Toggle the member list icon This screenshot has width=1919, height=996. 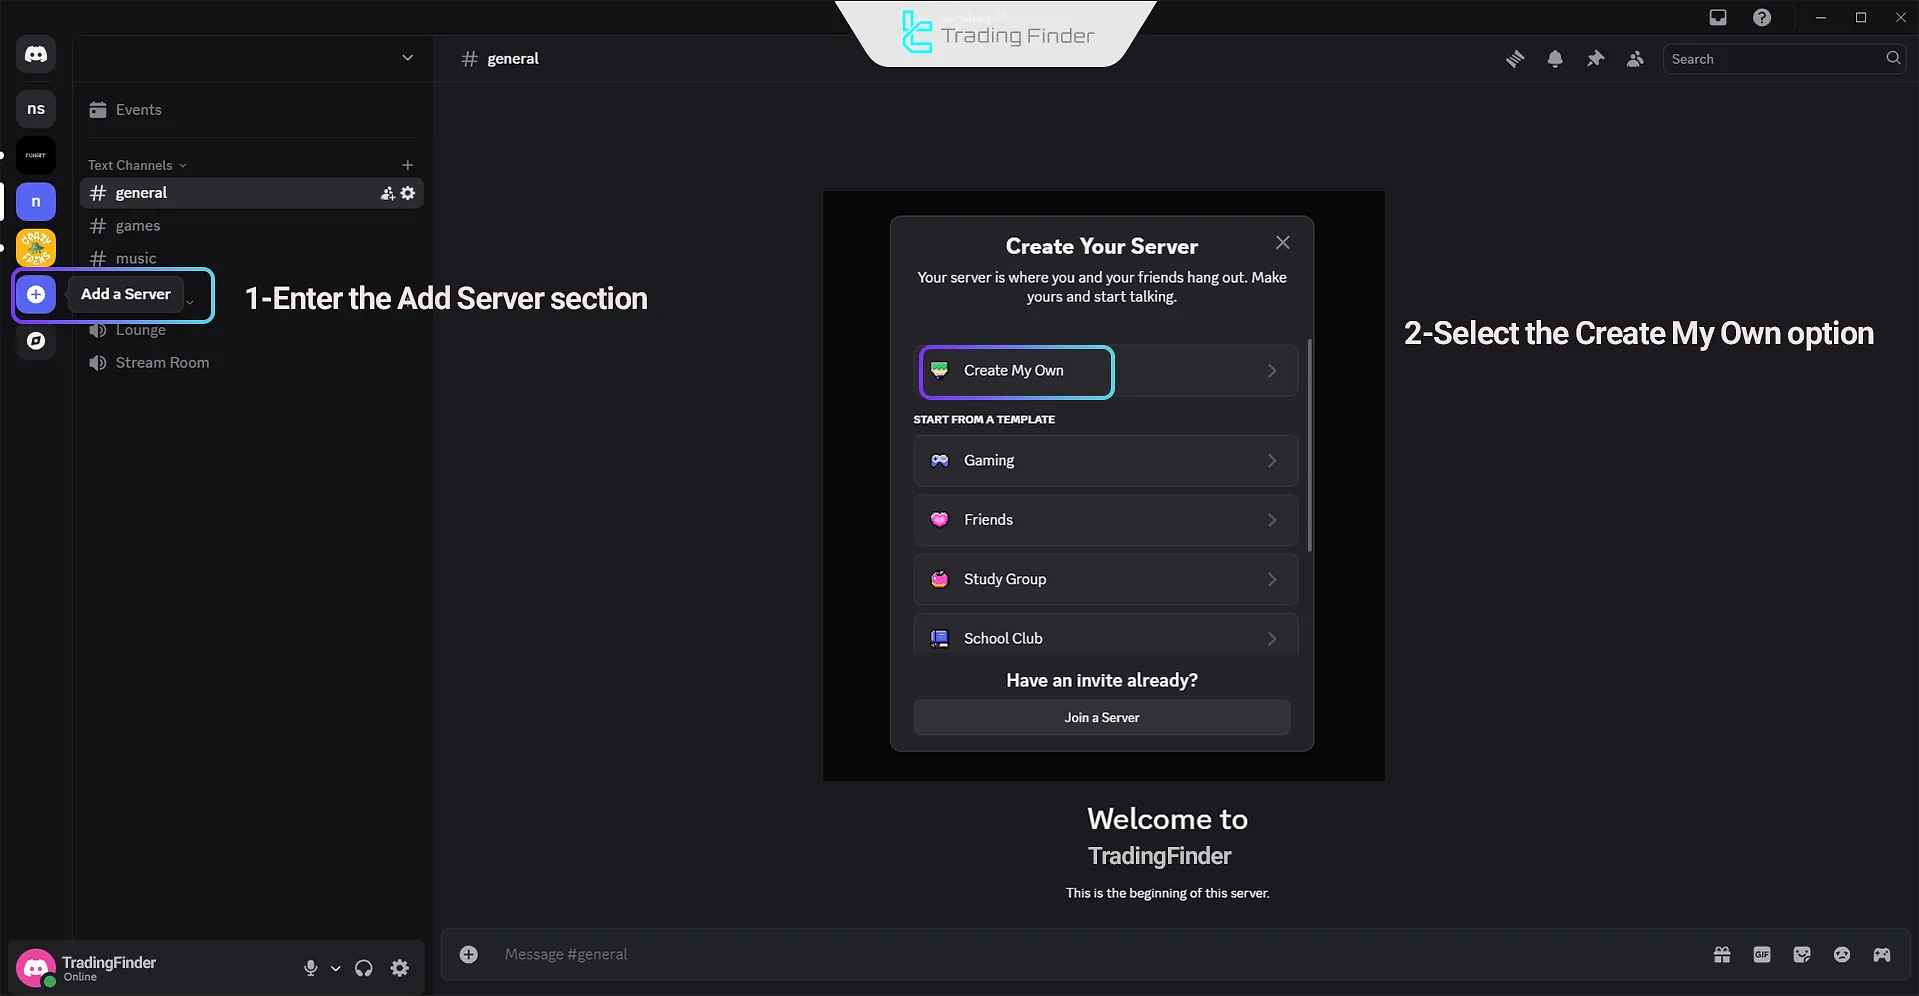(1635, 59)
